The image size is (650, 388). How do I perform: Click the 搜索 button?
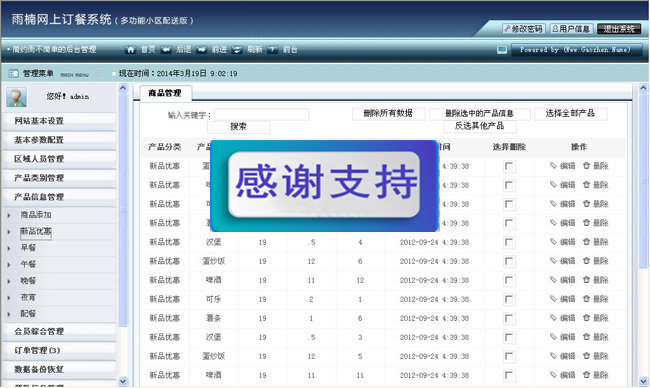pyautogui.click(x=238, y=127)
